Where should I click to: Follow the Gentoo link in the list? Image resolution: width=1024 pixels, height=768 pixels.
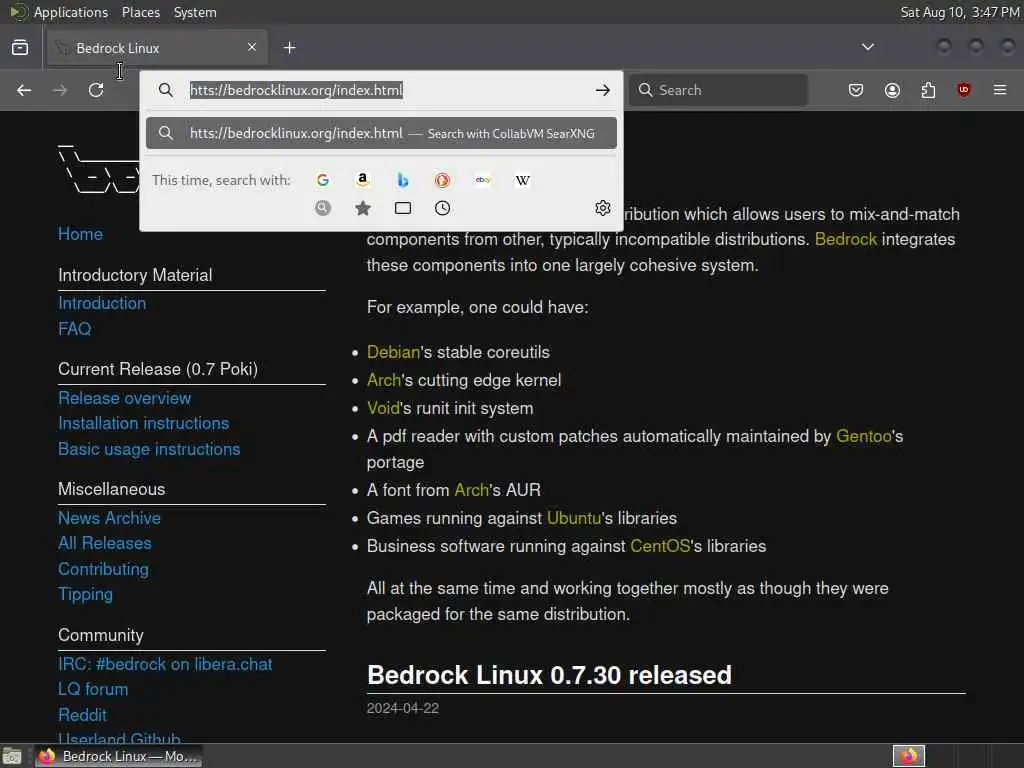863,436
